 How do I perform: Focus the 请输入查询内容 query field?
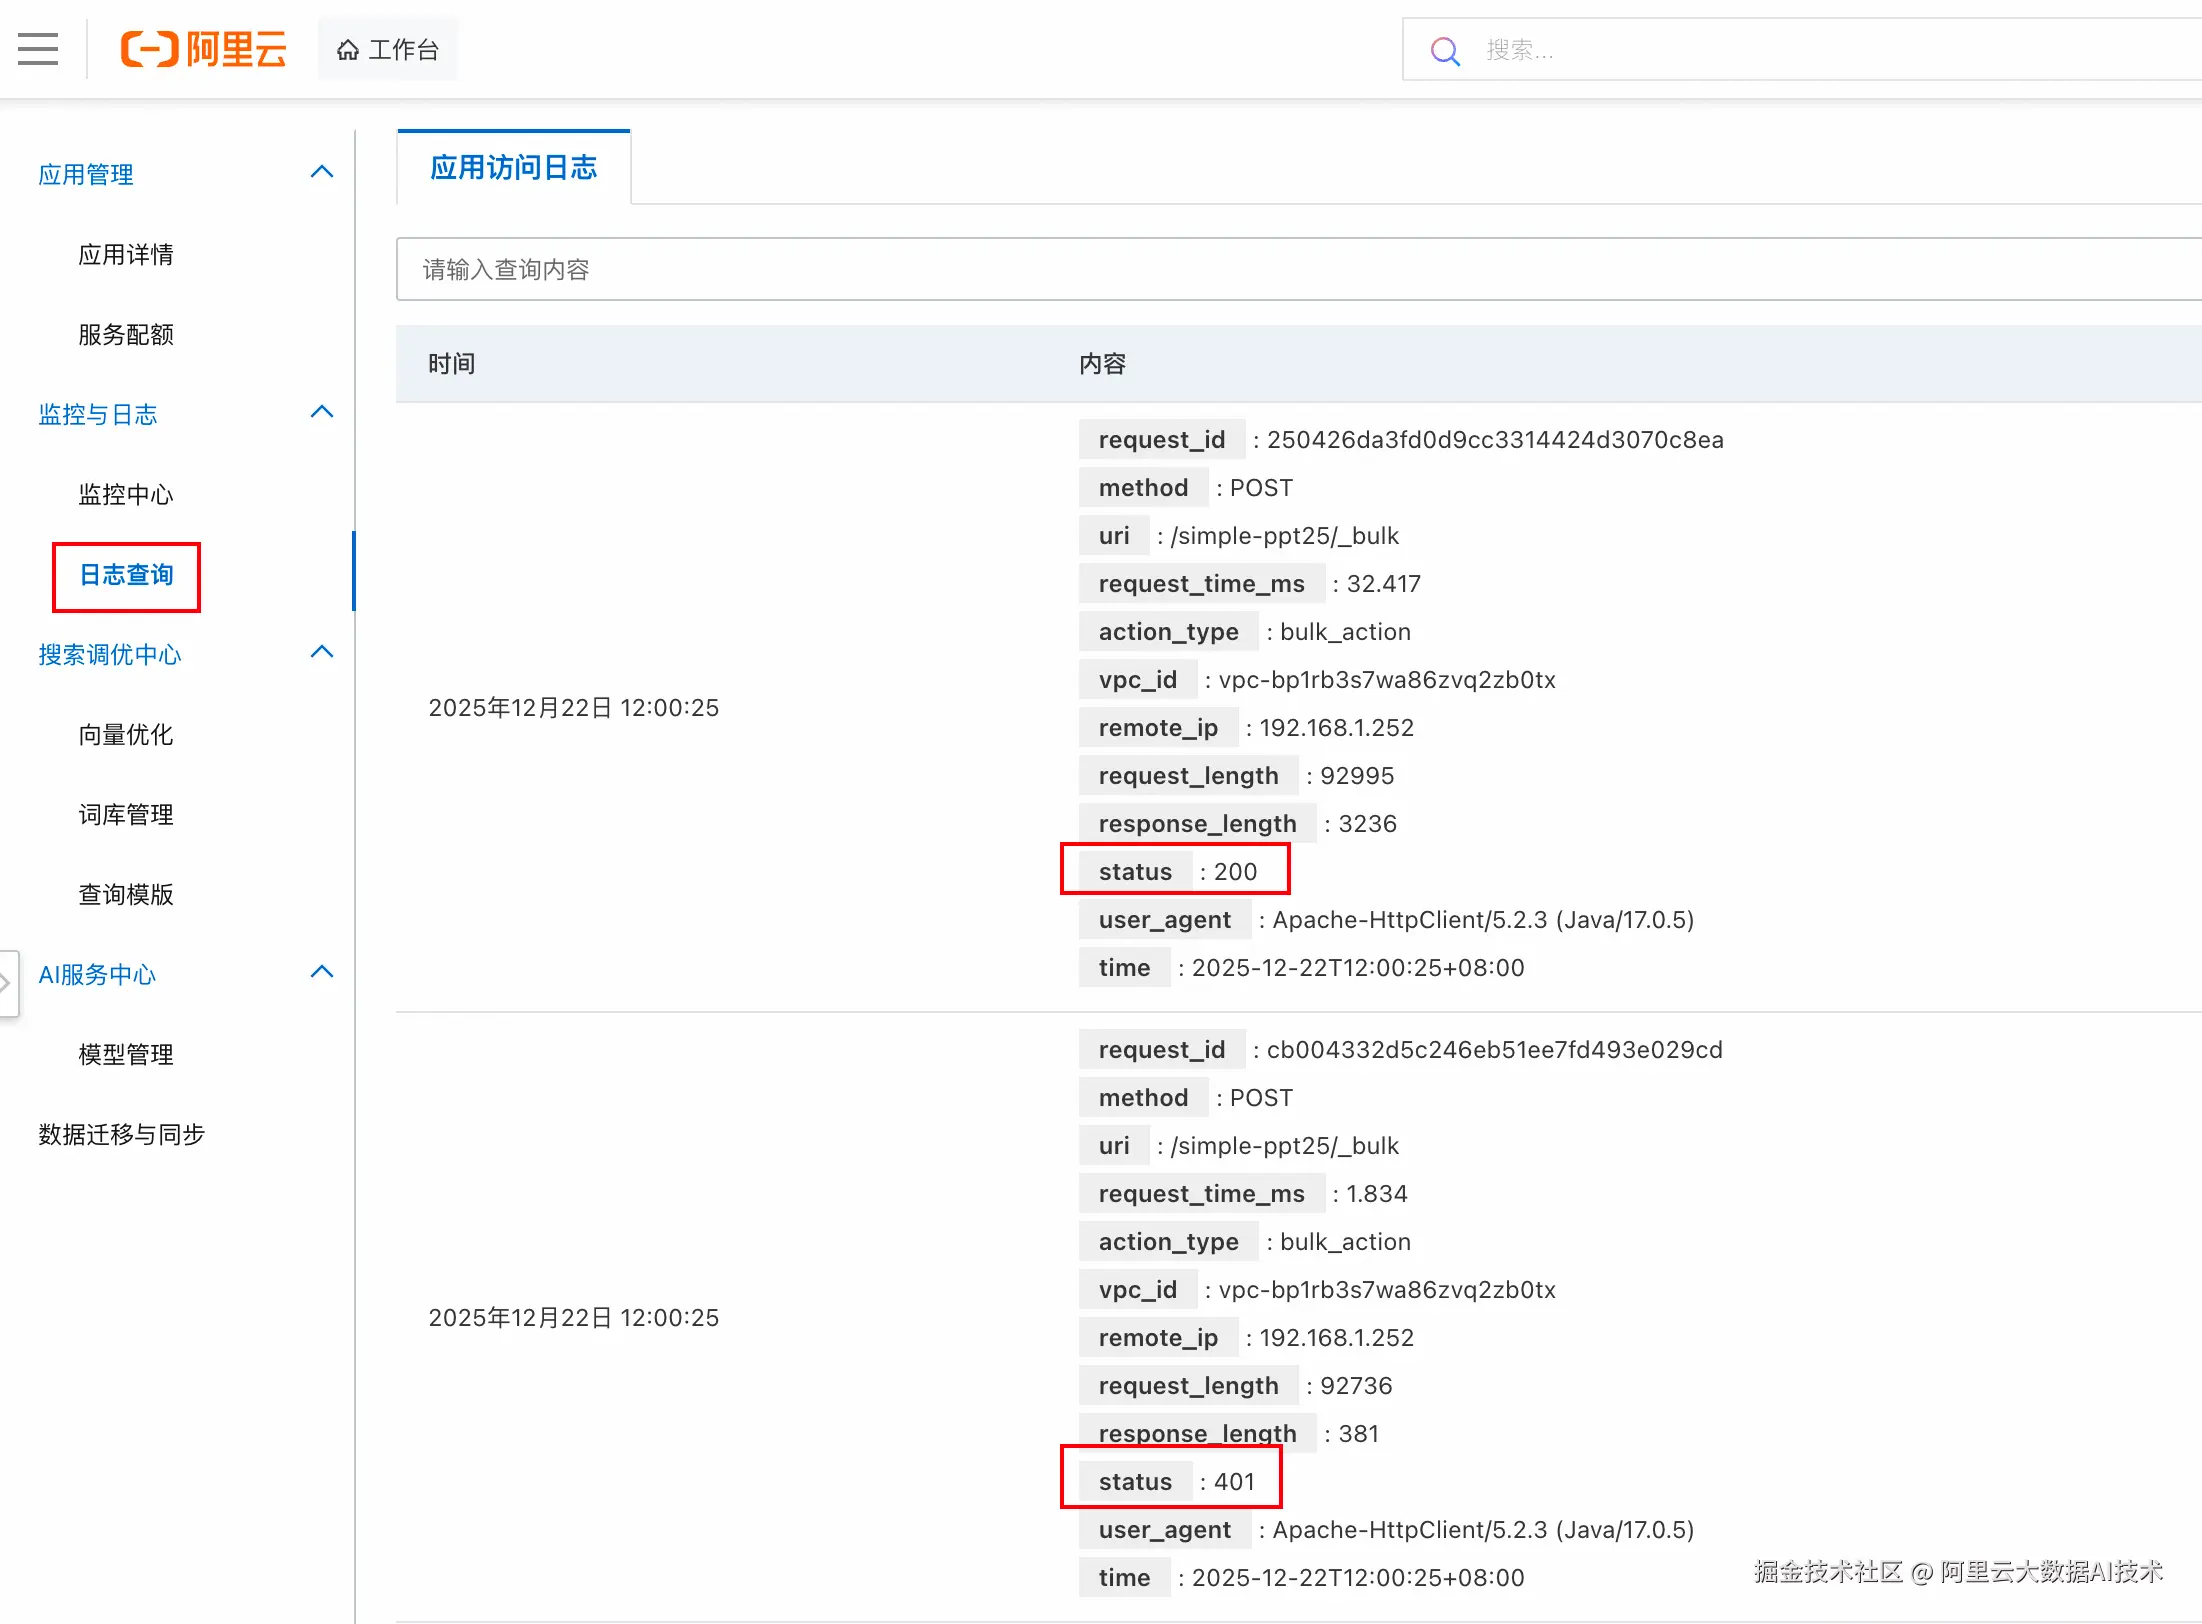pyautogui.click(x=1200, y=270)
